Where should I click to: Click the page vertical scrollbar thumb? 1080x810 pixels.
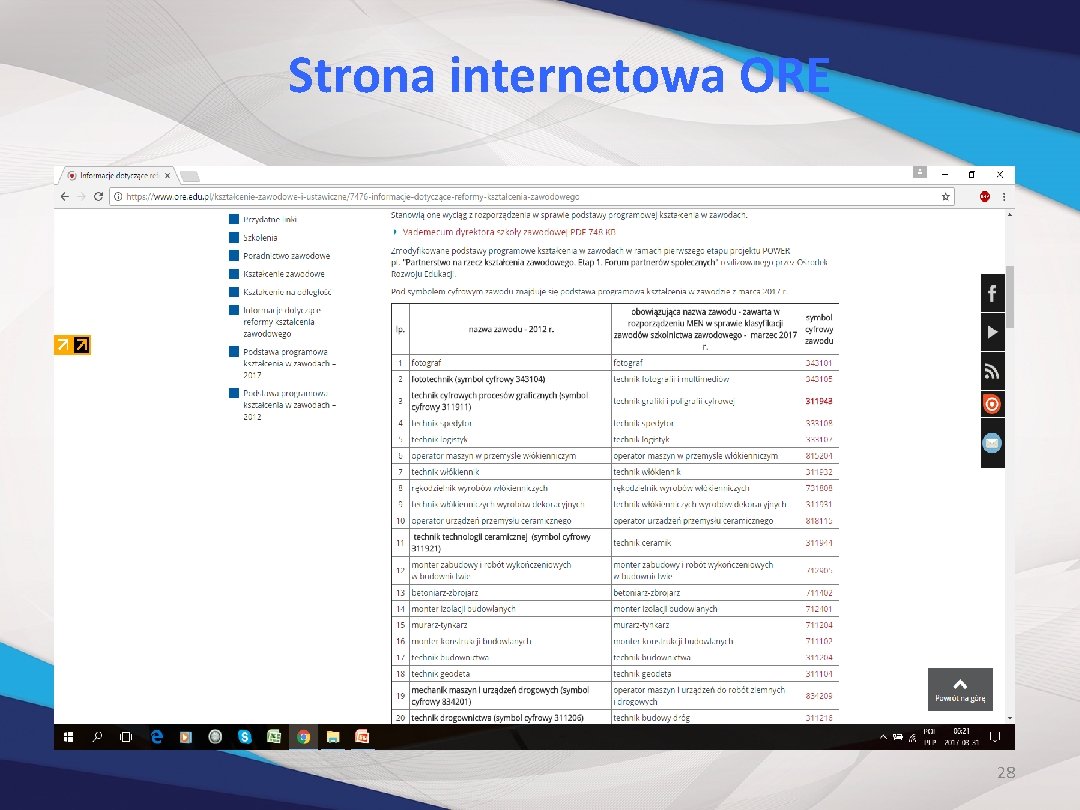point(1010,296)
